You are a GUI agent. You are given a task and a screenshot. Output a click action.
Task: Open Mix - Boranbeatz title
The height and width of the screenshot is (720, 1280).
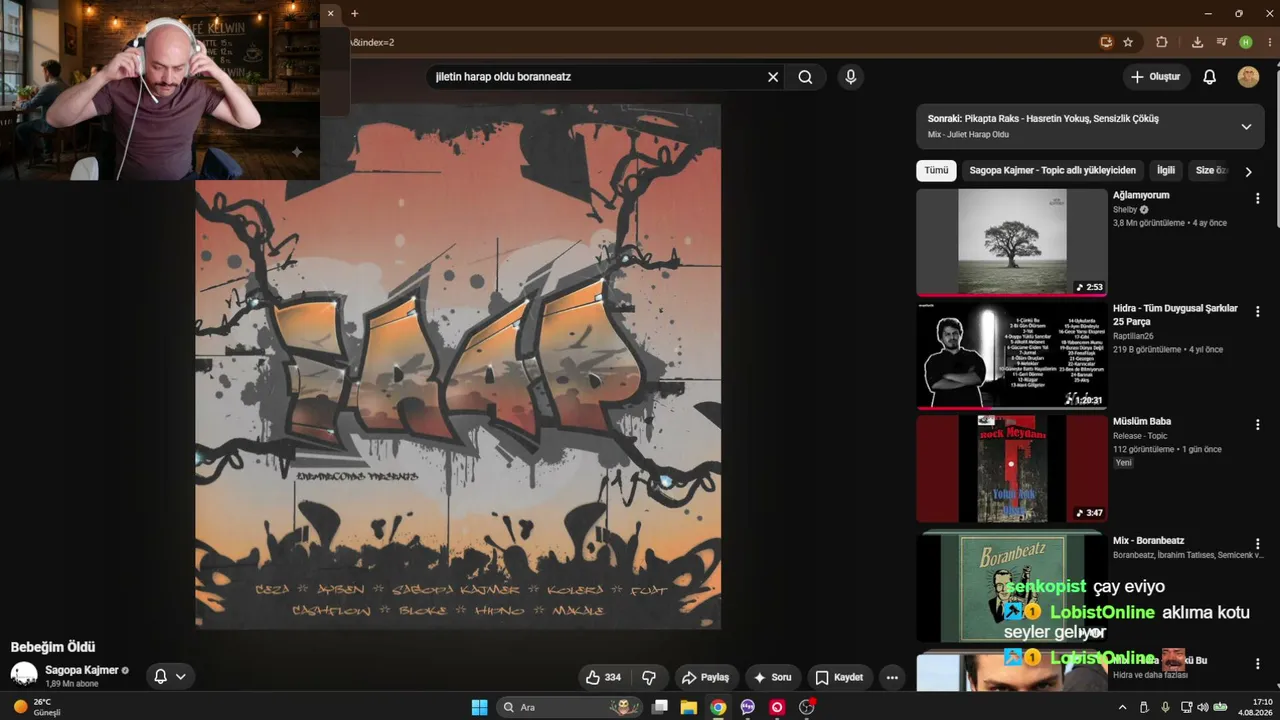tap(1149, 540)
